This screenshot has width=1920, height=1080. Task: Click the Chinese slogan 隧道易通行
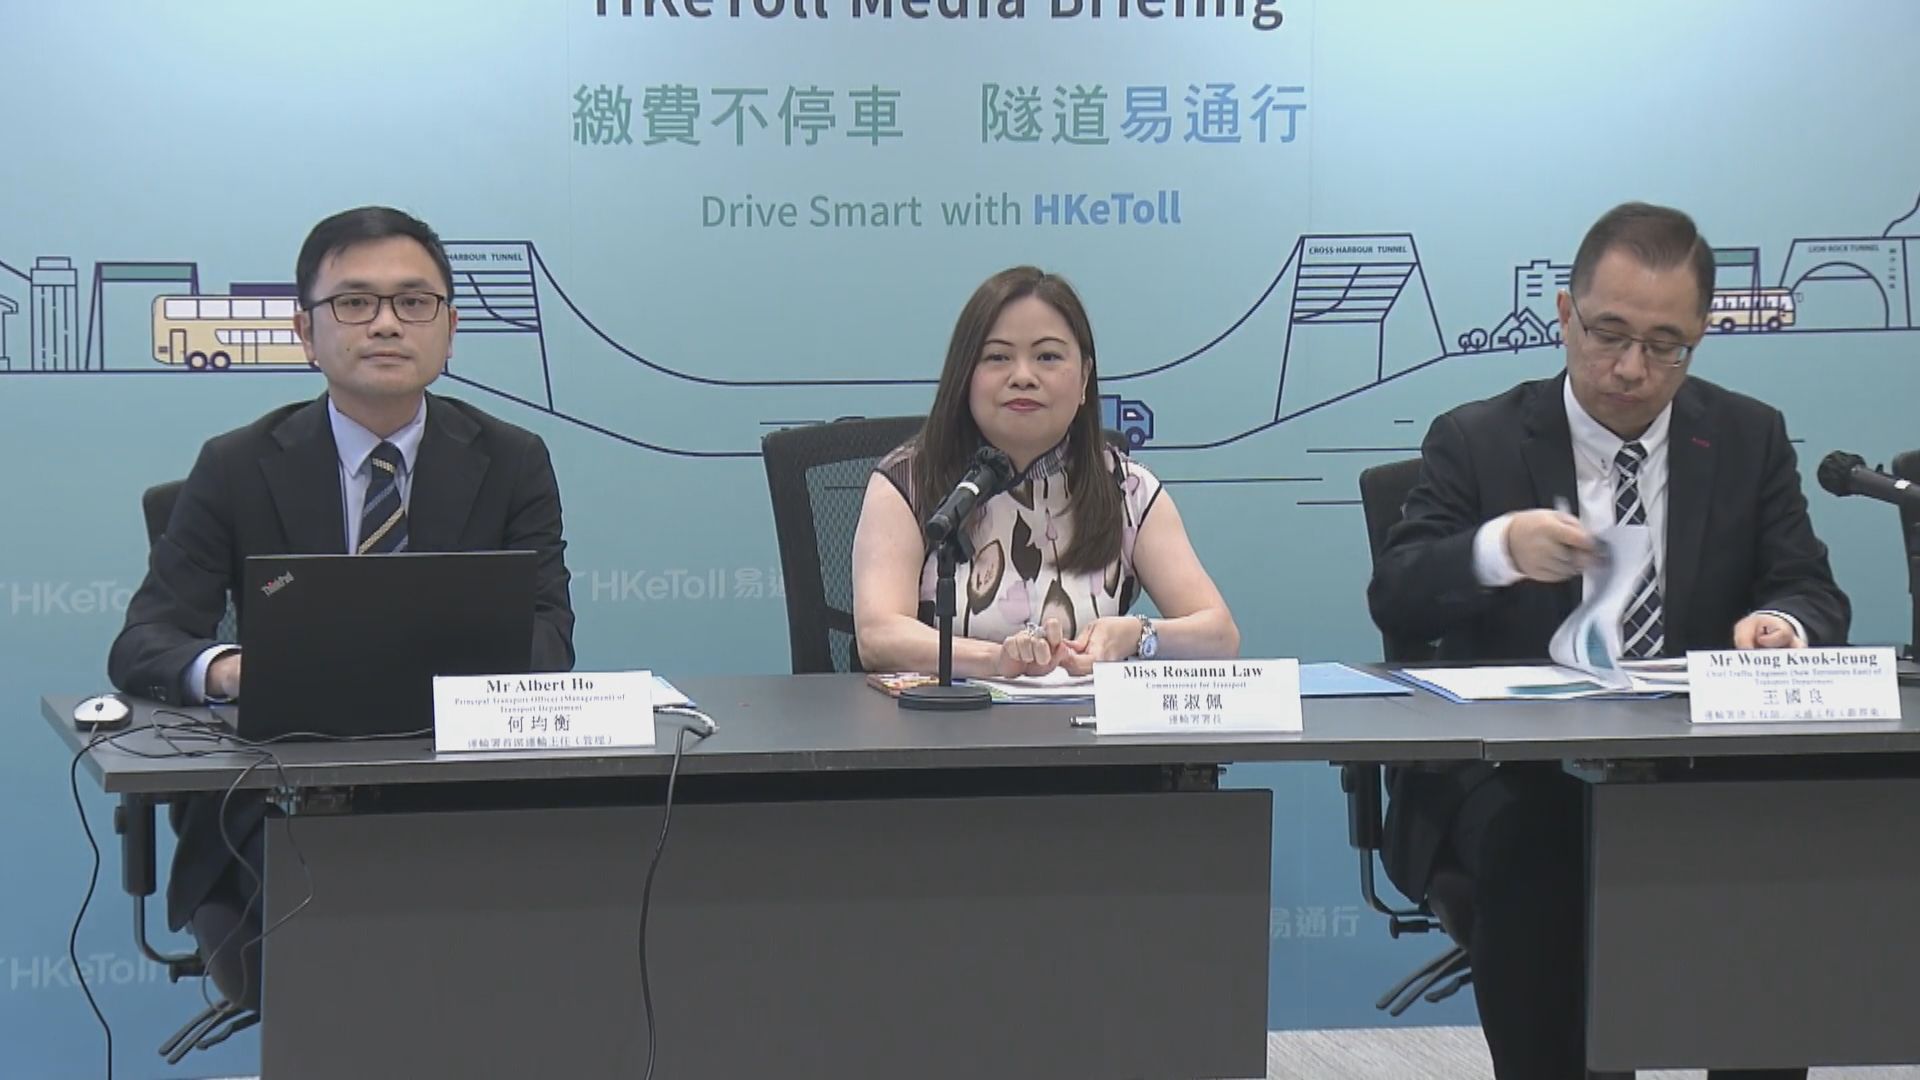click(1143, 116)
